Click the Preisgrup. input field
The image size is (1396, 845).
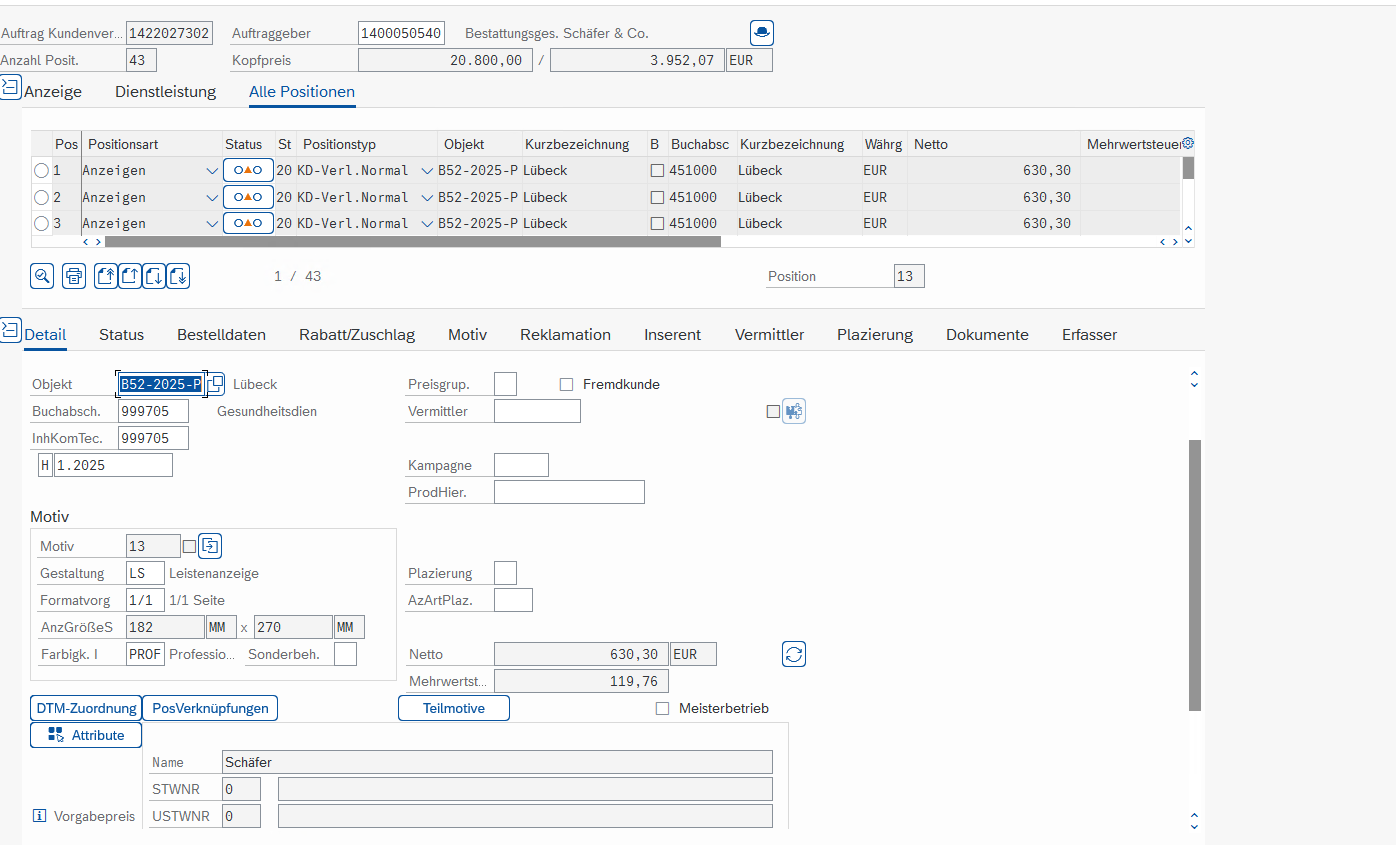pyautogui.click(x=506, y=384)
